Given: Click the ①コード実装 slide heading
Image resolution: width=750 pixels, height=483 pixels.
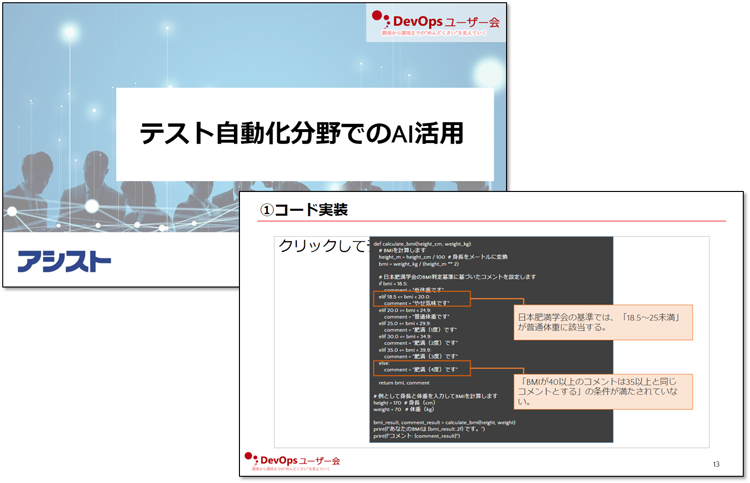Looking at the screenshot, I should pos(305,210).
